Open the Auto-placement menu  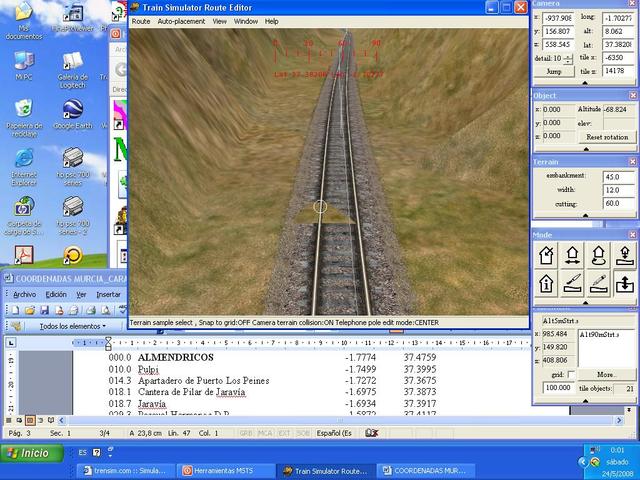pyautogui.click(x=180, y=21)
